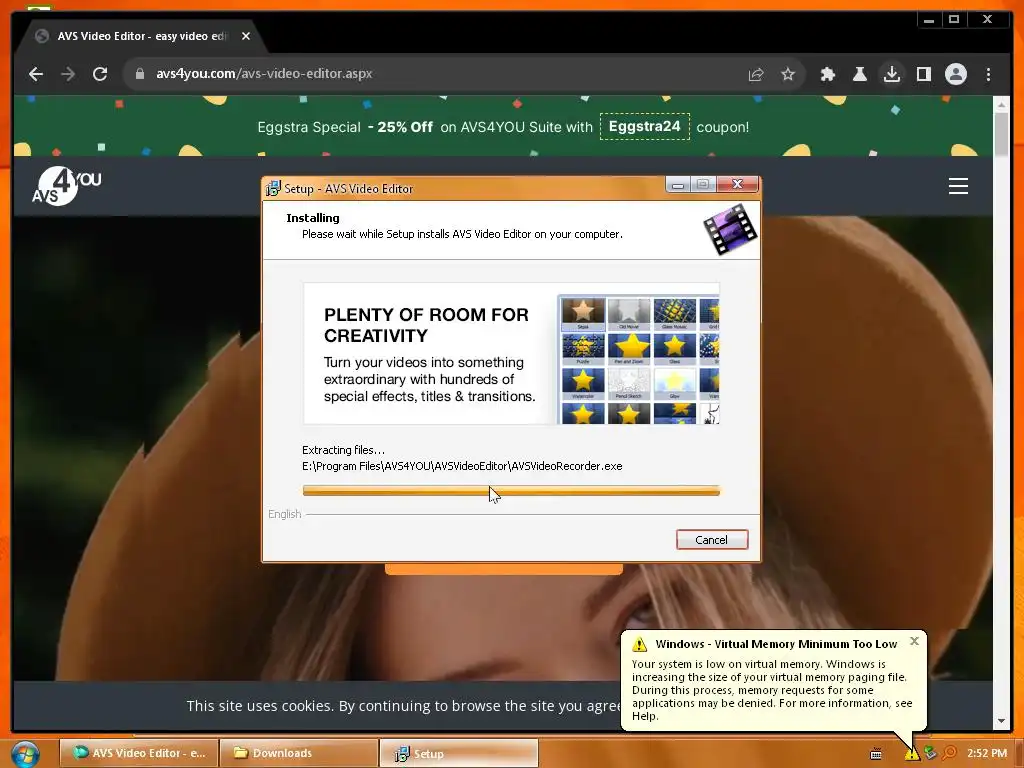Click the scrollbar down arrow
Screen dimensions: 1024x768
[x=1001, y=721]
